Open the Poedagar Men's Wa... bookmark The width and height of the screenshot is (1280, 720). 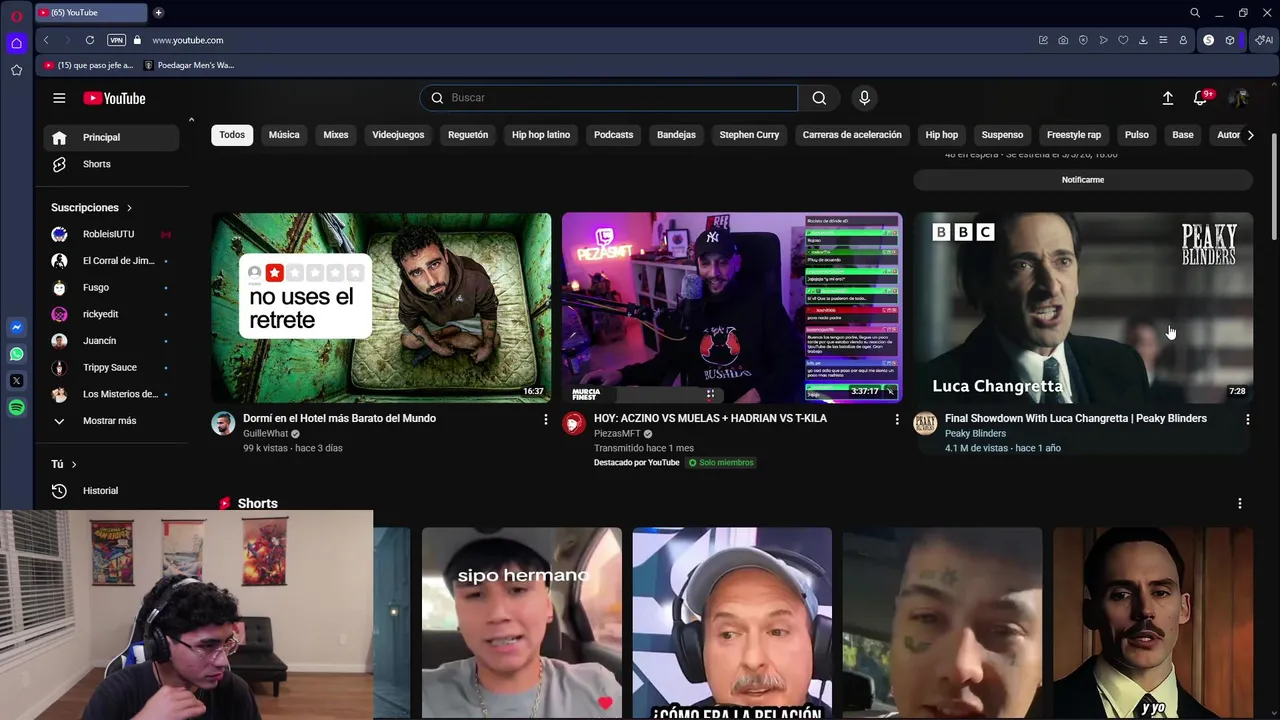click(x=189, y=65)
